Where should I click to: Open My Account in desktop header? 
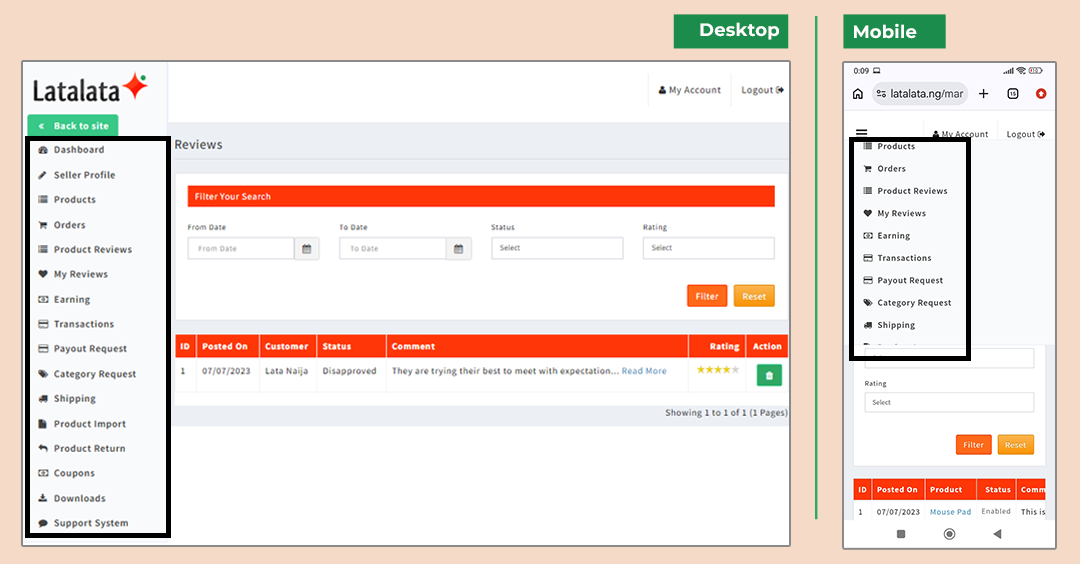(x=689, y=90)
